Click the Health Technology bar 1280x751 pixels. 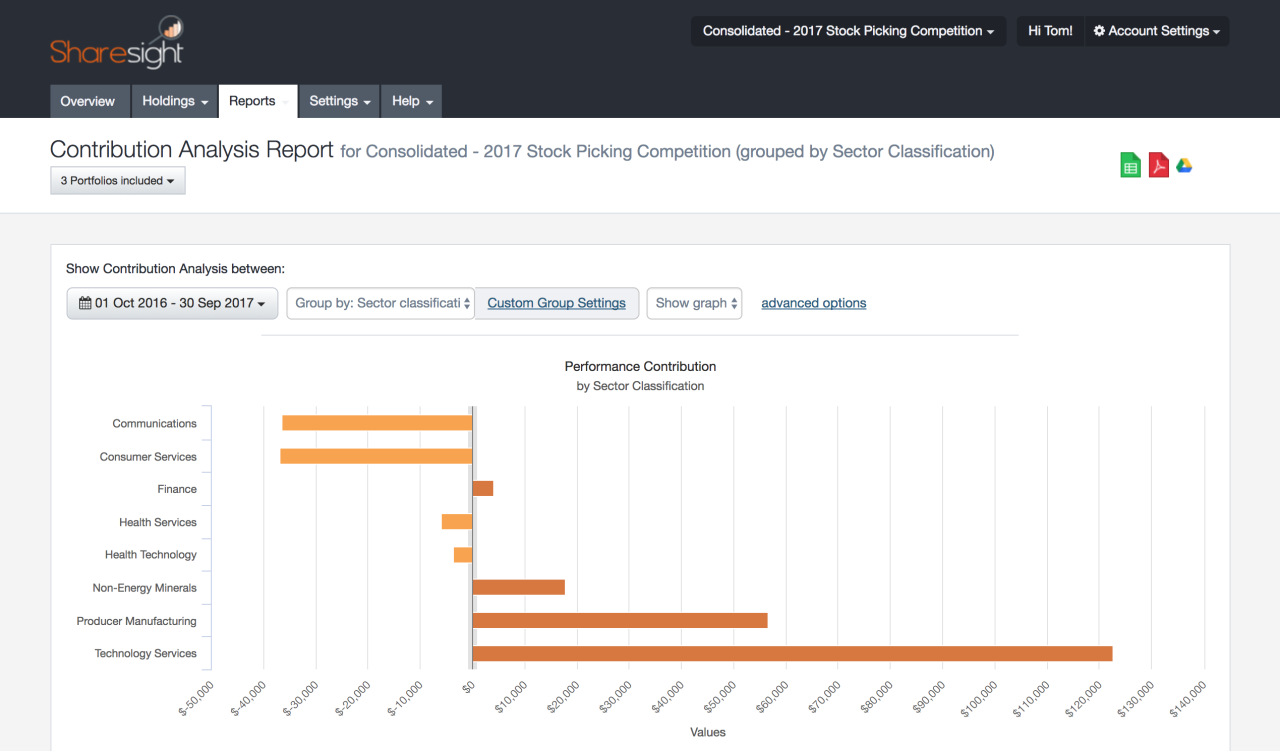pyautogui.click(x=463, y=555)
